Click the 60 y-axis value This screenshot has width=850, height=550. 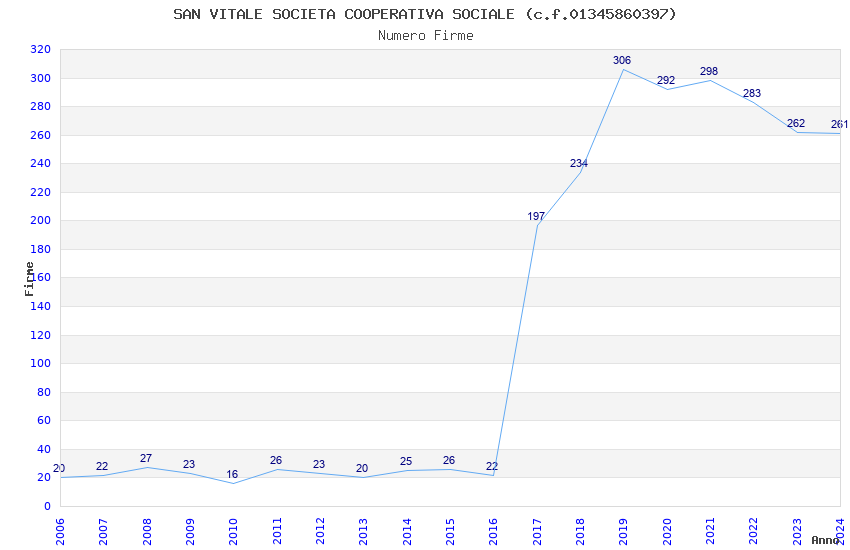[x=44, y=420]
